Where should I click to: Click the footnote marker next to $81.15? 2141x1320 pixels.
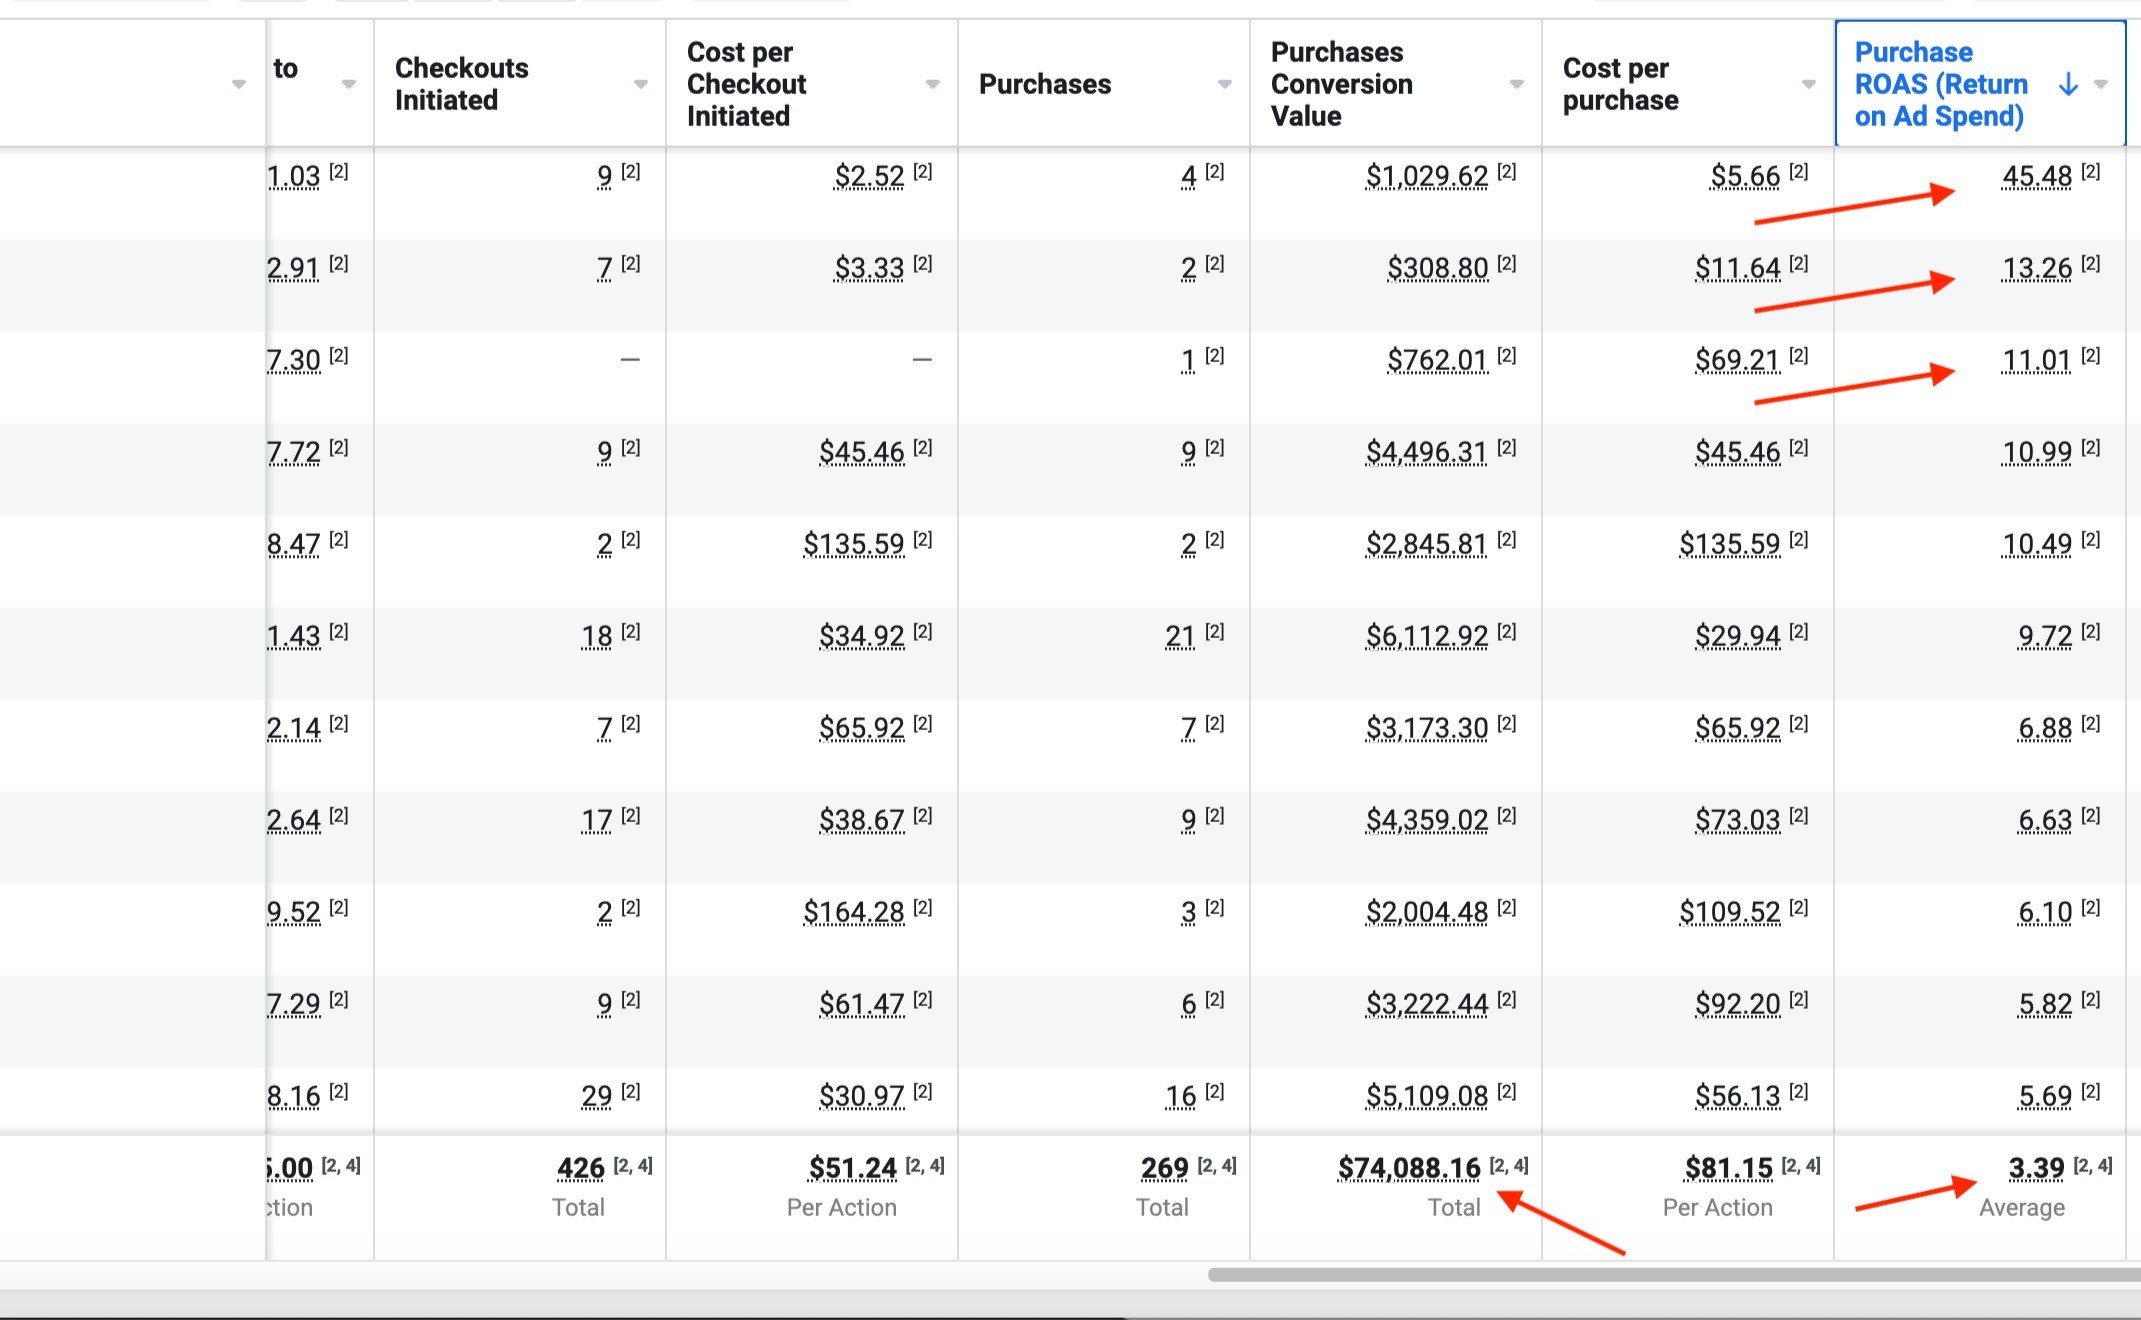pos(1801,1165)
